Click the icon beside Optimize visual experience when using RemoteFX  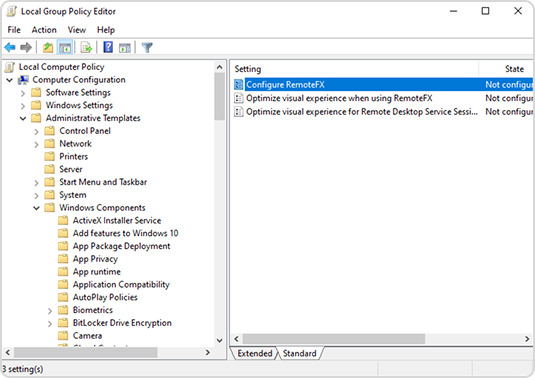(x=238, y=98)
